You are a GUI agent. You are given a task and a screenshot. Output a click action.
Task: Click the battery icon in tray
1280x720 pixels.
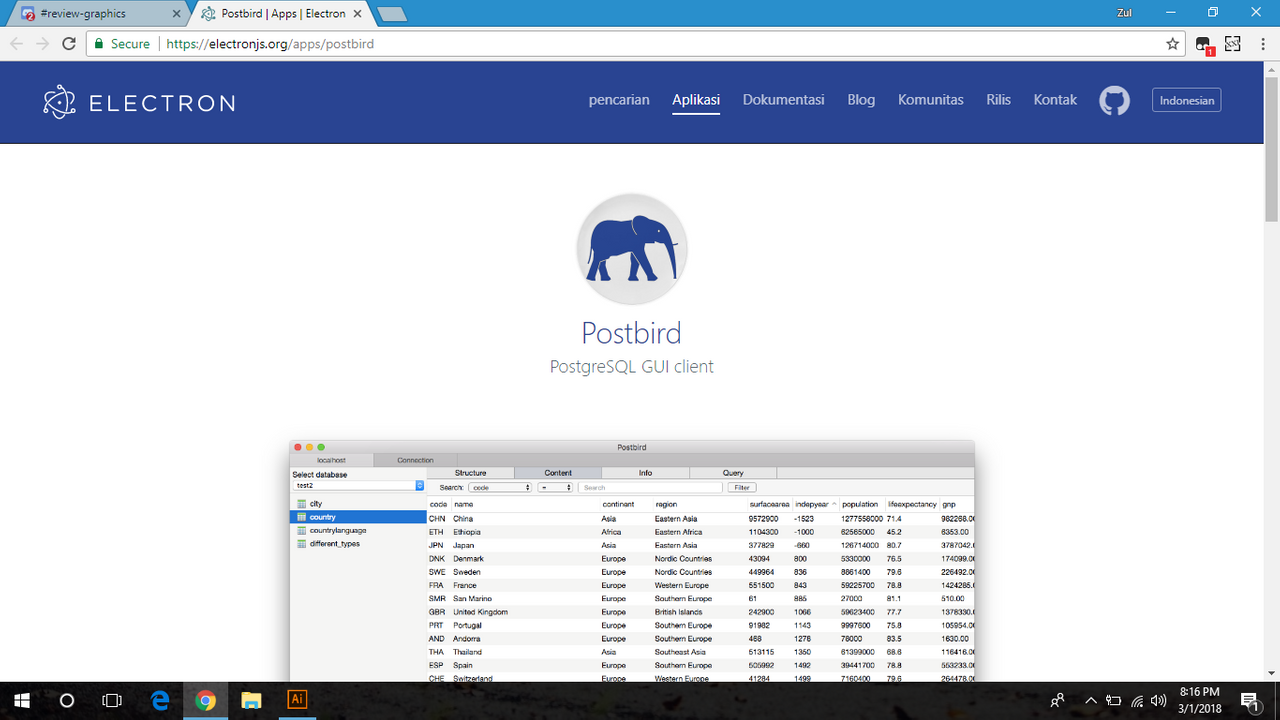coord(1114,700)
